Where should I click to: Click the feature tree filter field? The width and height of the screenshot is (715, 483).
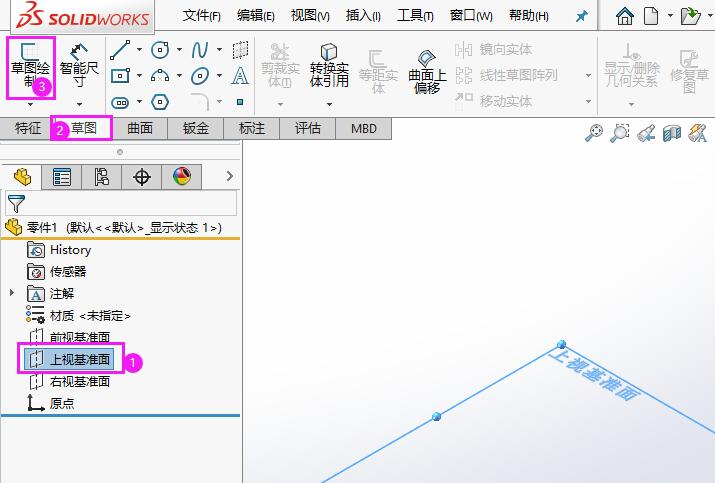click(x=121, y=203)
